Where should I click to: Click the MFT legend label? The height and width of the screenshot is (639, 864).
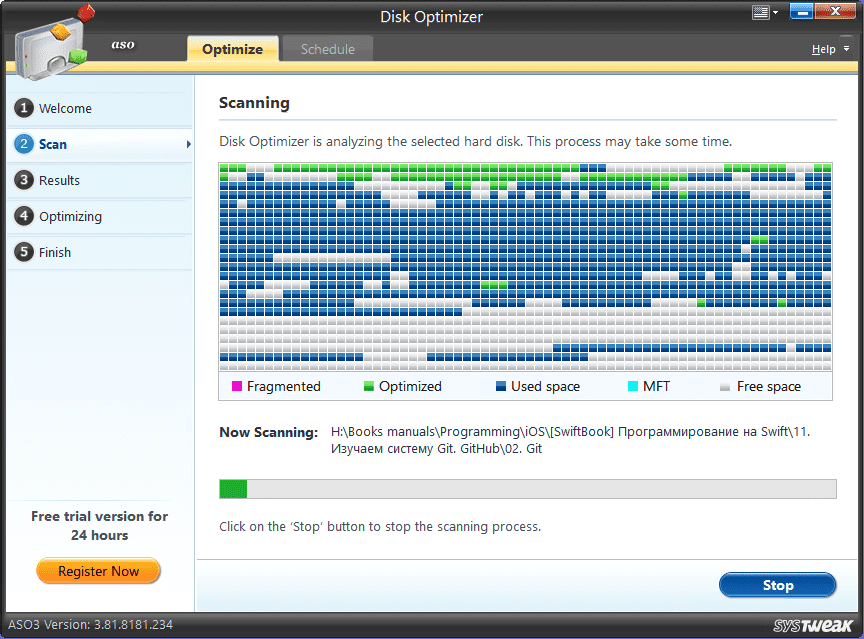click(x=656, y=387)
